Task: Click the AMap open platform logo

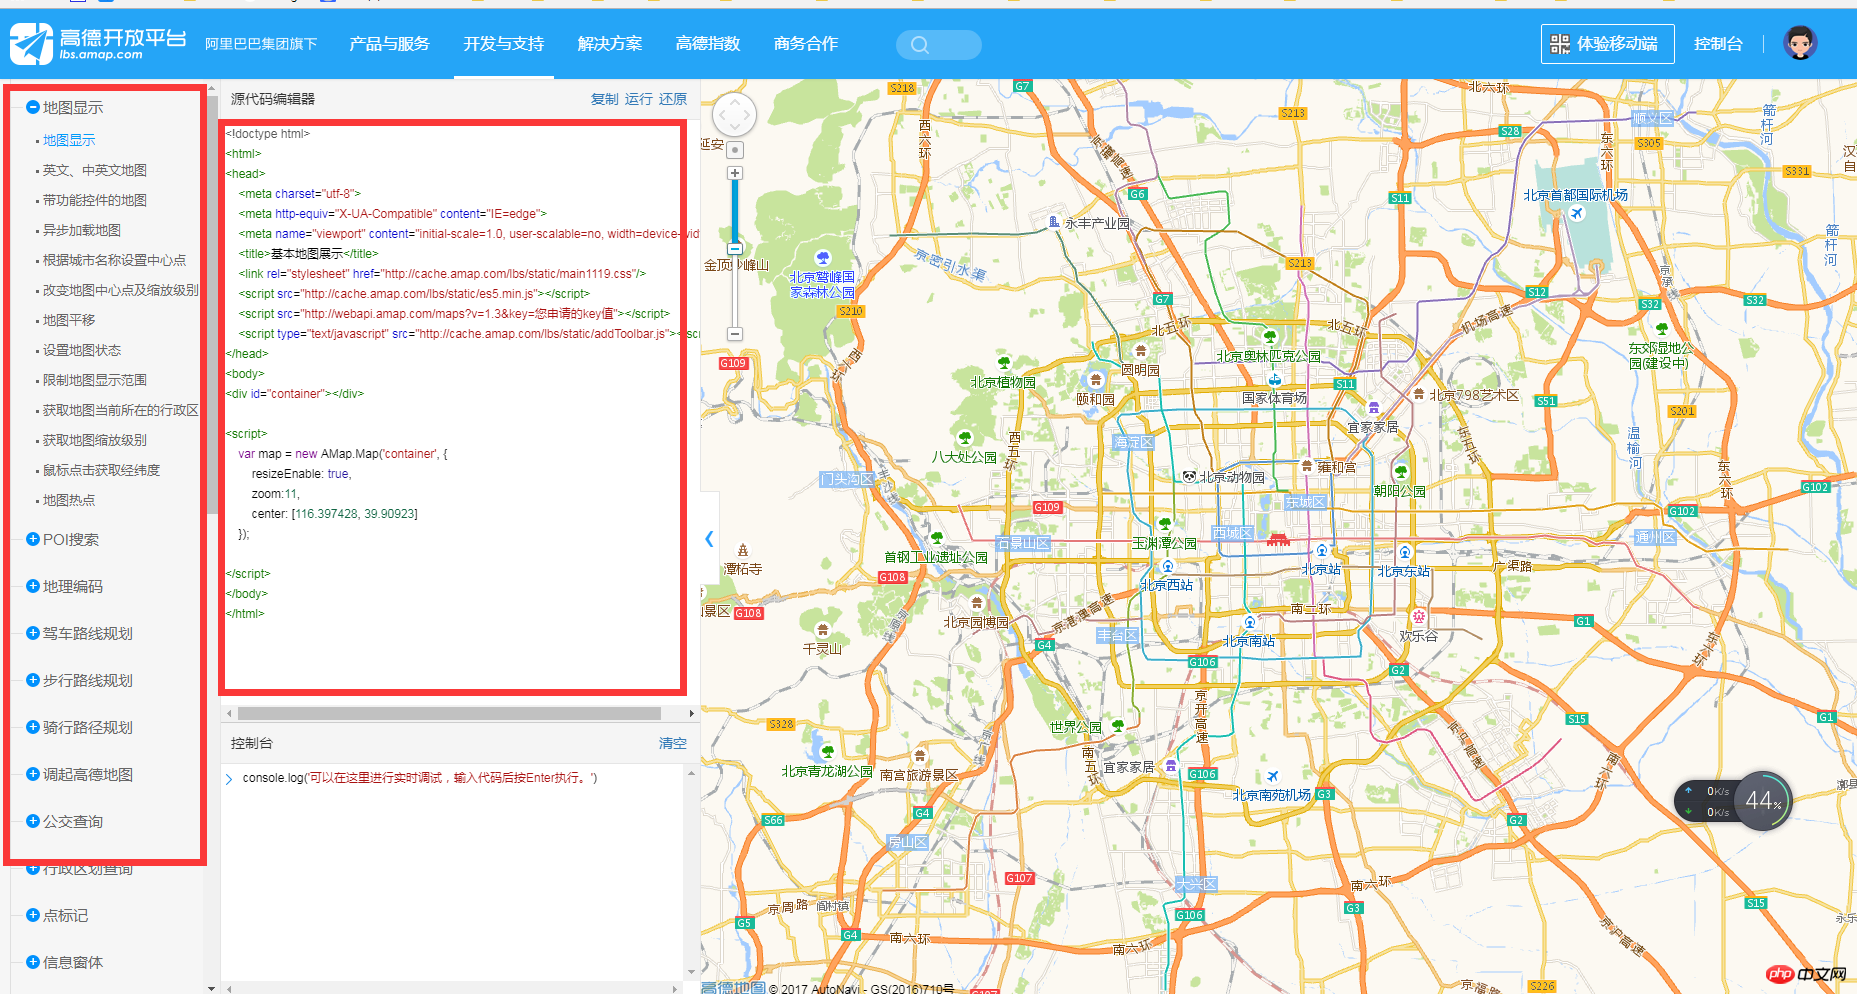Action: [x=98, y=44]
